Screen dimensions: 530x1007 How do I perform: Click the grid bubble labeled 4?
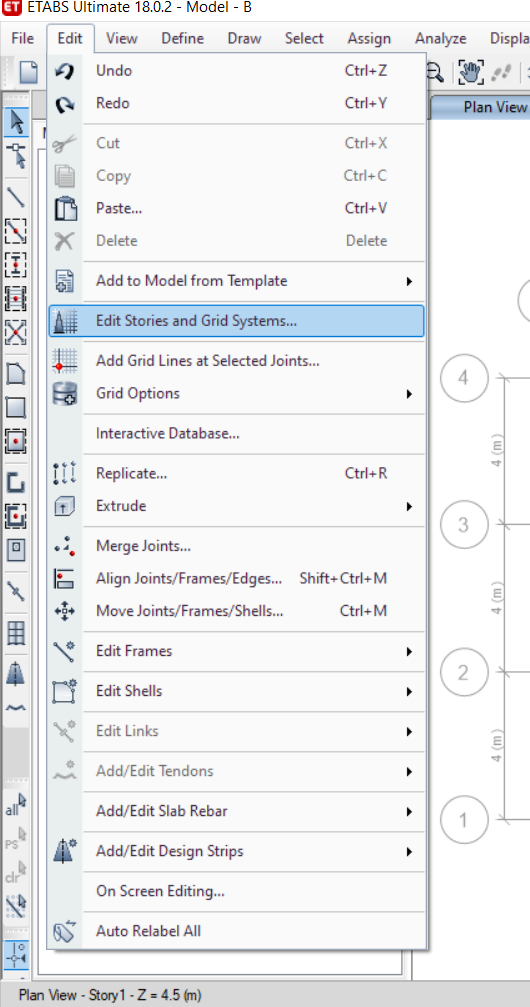pos(464,378)
